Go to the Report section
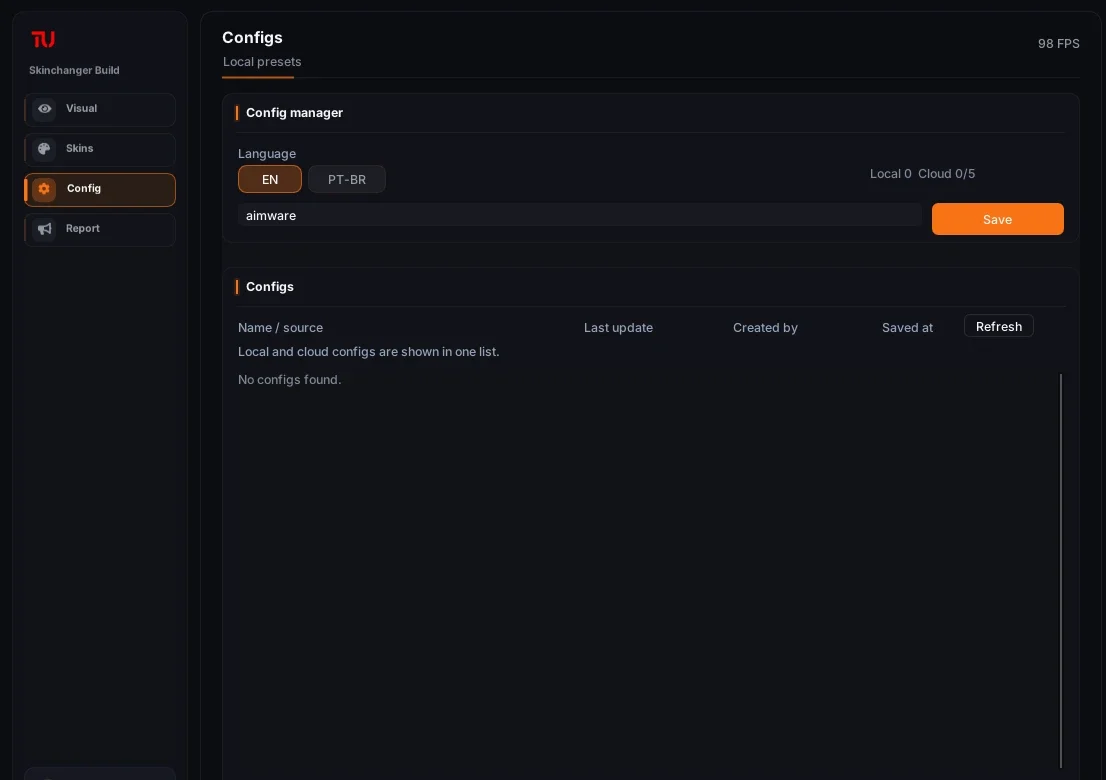This screenshot has height=780, width=1106. point(99,229)
